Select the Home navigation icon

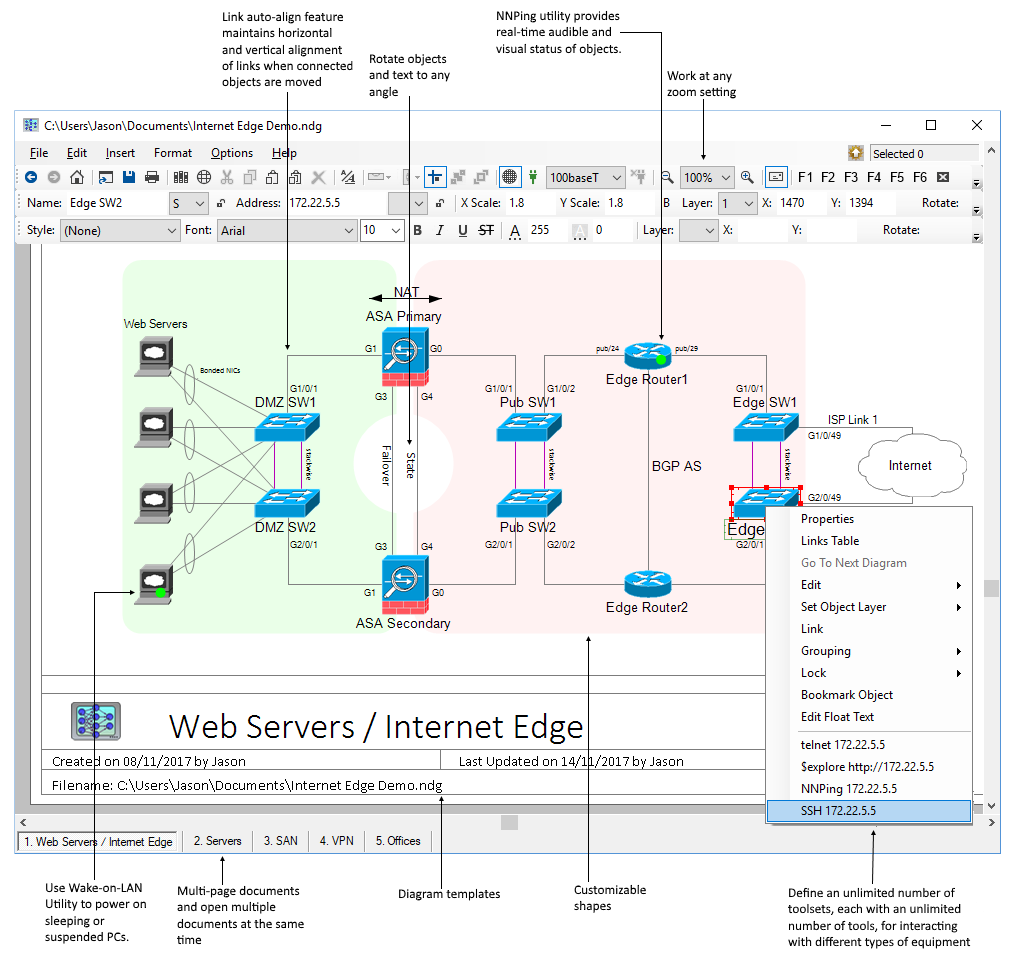click(x=76, y=177)
